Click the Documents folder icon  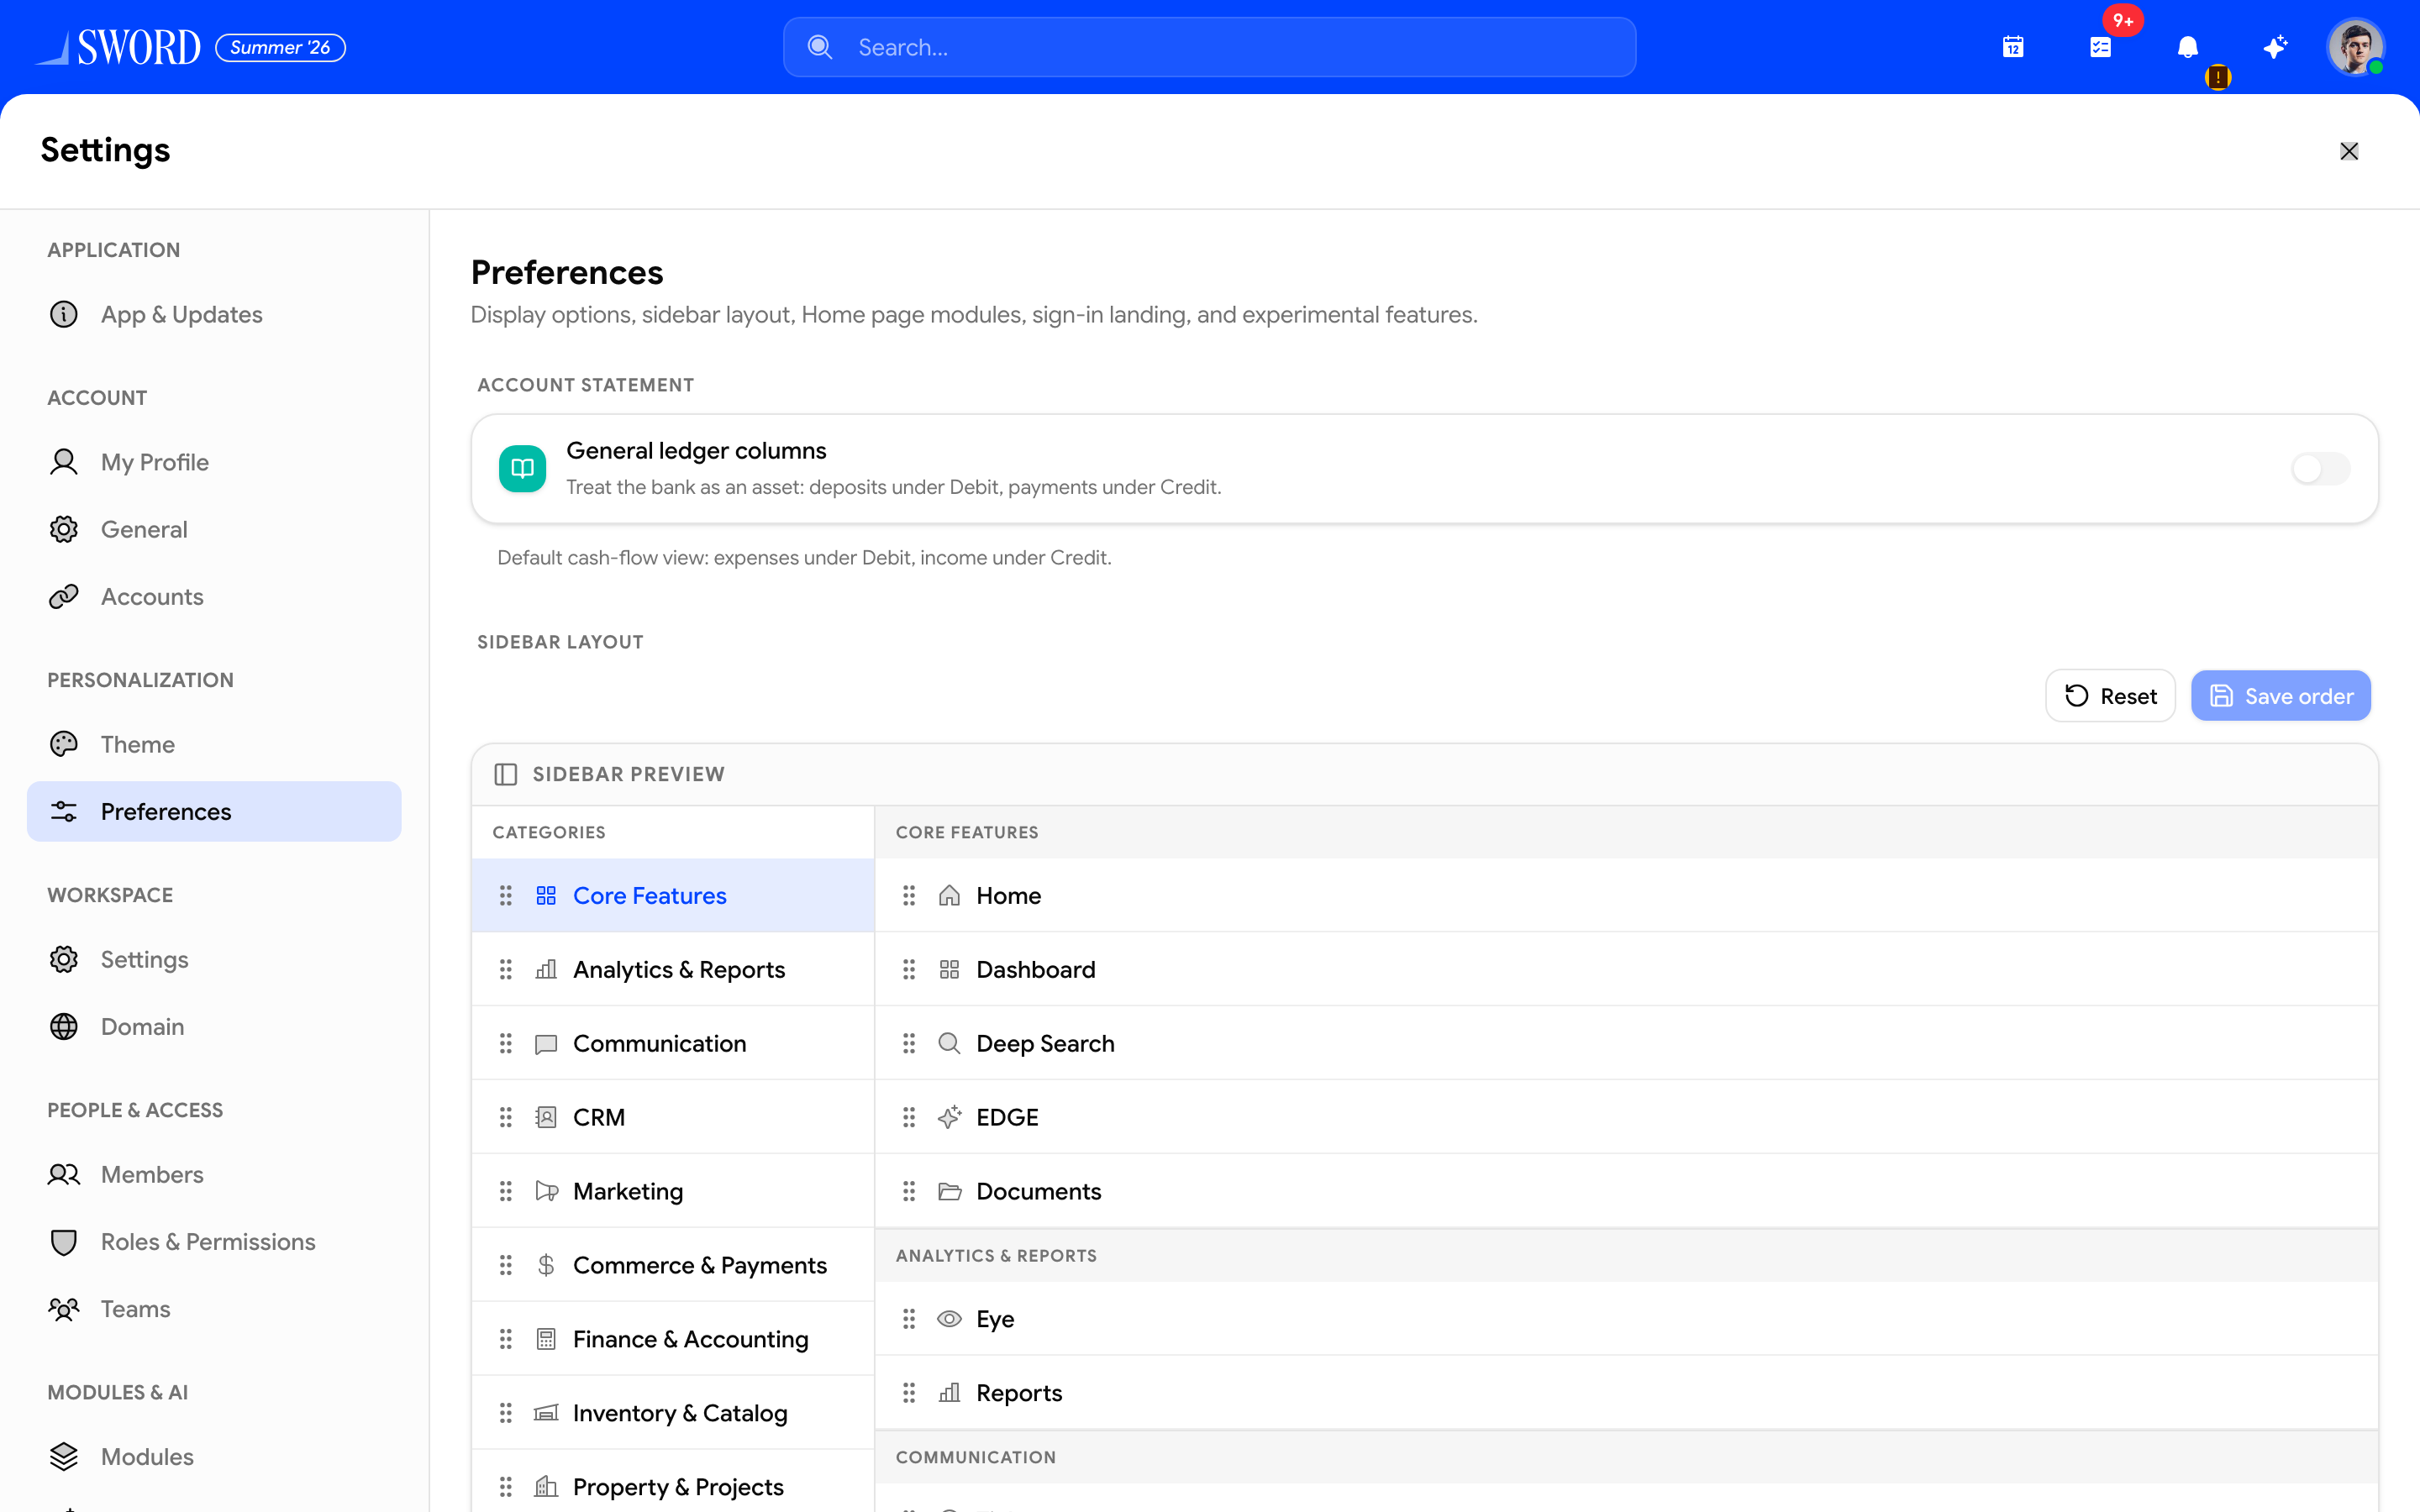(x=949, y=1191)
